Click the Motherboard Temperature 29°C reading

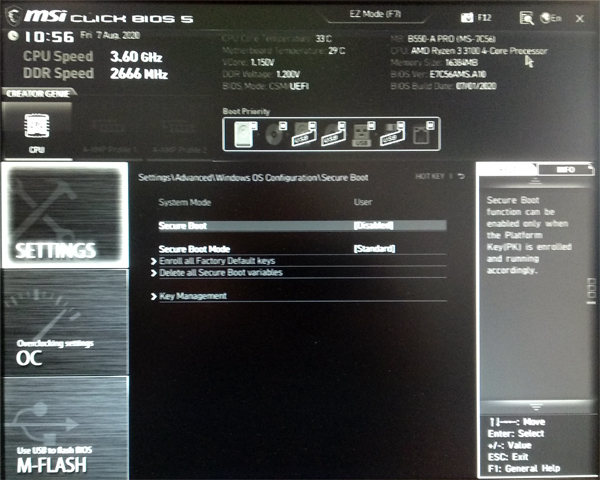(284, 51)
